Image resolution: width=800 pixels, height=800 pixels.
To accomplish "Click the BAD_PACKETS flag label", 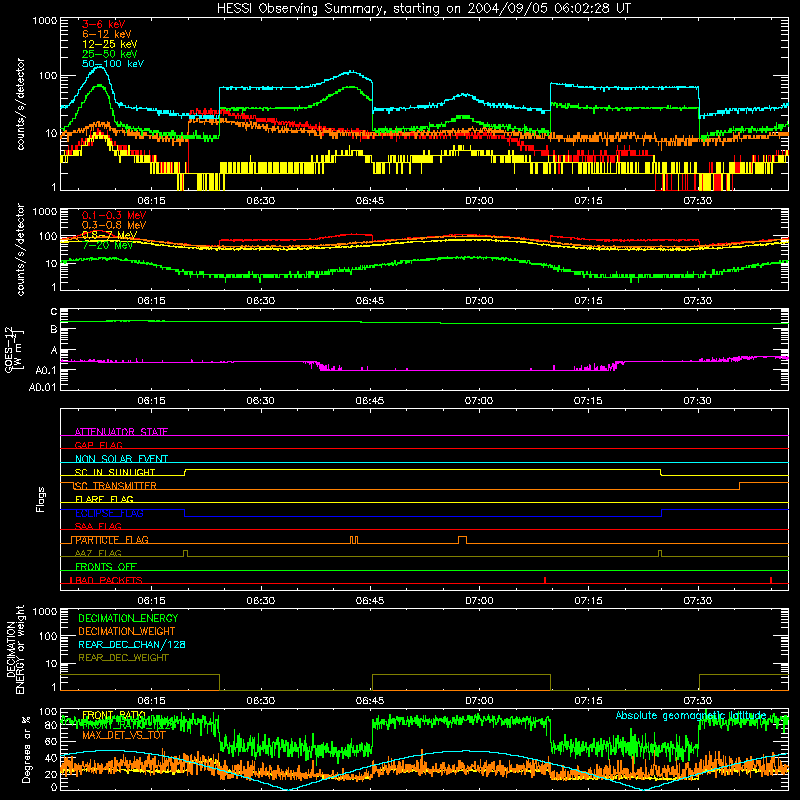I will (109, 580).
